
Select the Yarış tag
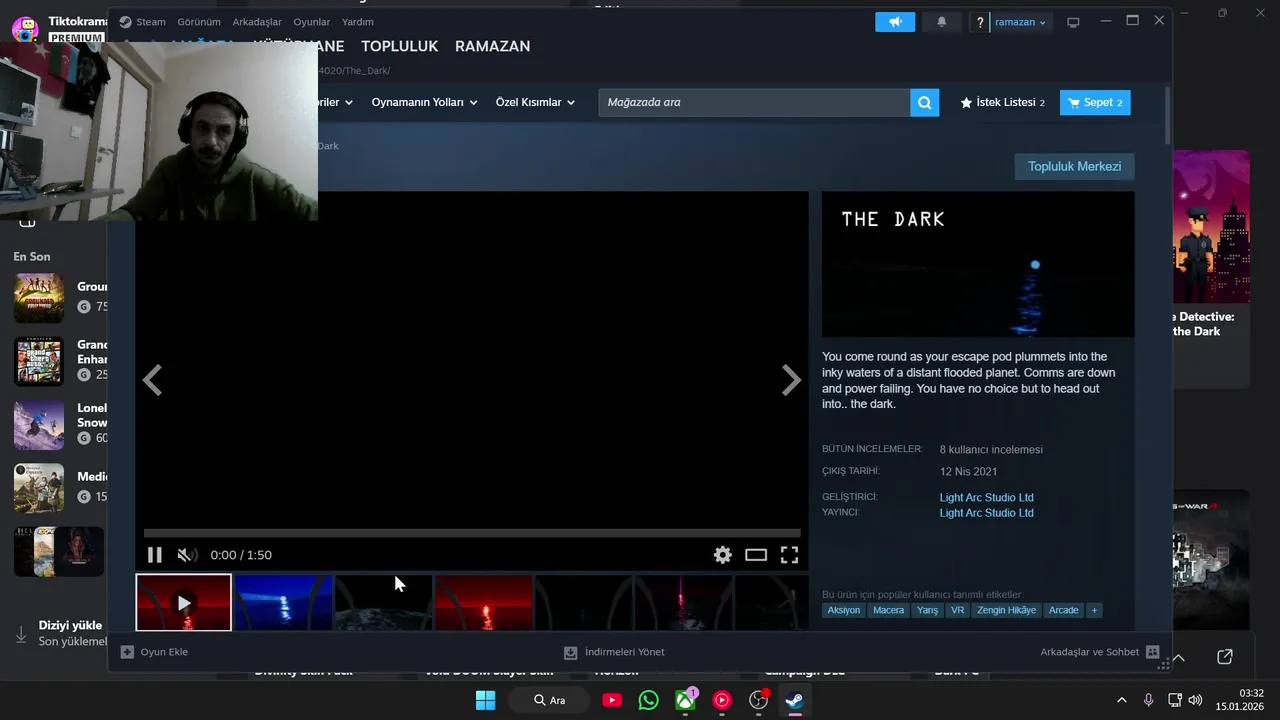click(x=927, y=610)
